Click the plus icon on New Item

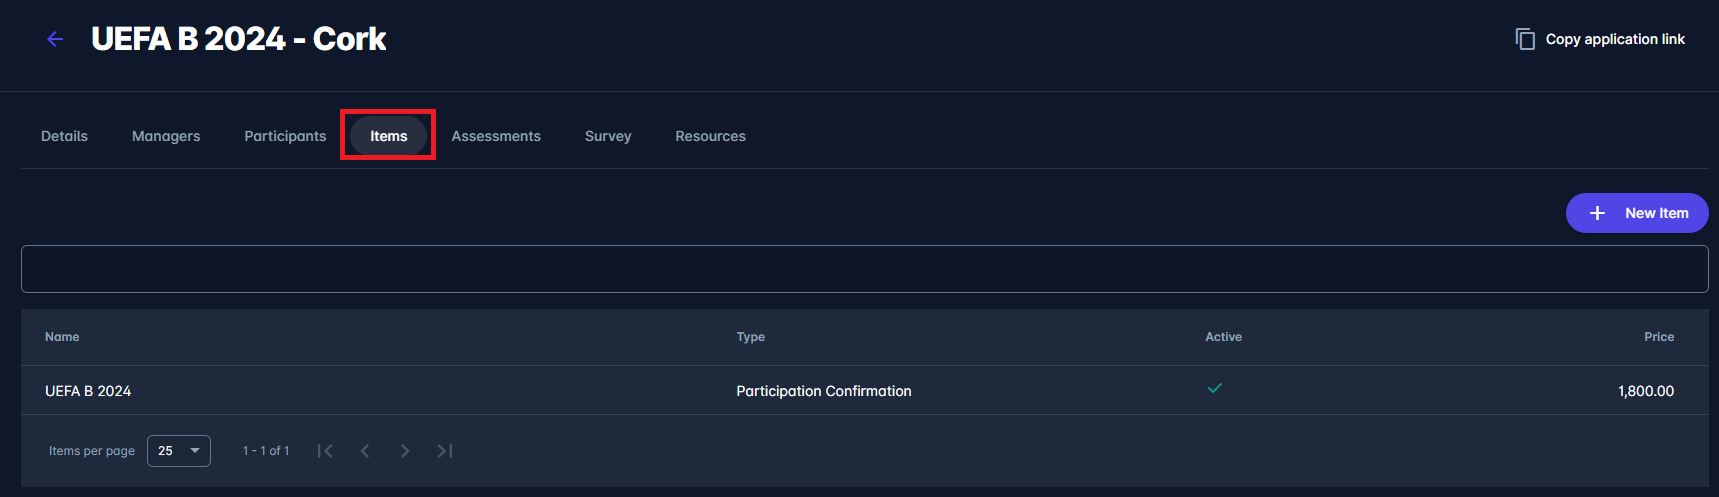tap(1597, 213)
